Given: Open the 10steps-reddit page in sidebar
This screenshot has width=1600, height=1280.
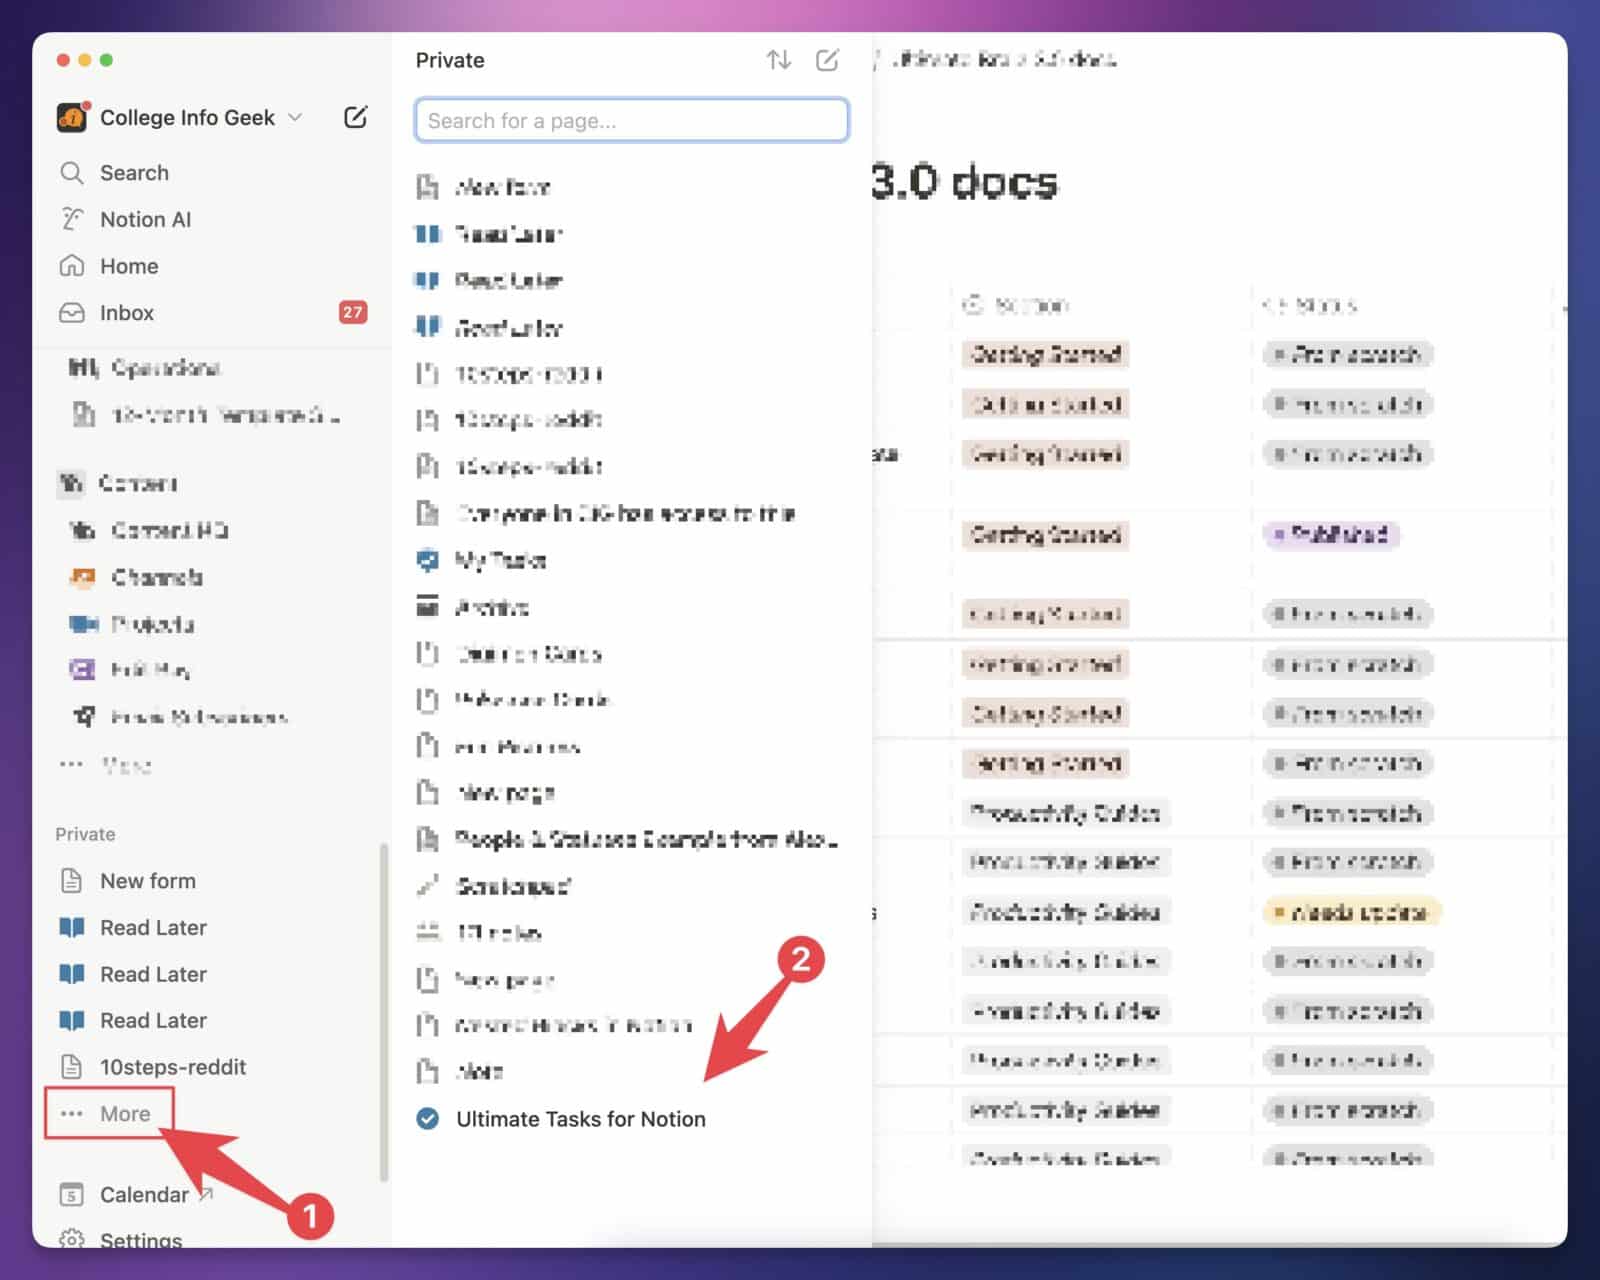Looking at the screenshot, I should 172,1067.
